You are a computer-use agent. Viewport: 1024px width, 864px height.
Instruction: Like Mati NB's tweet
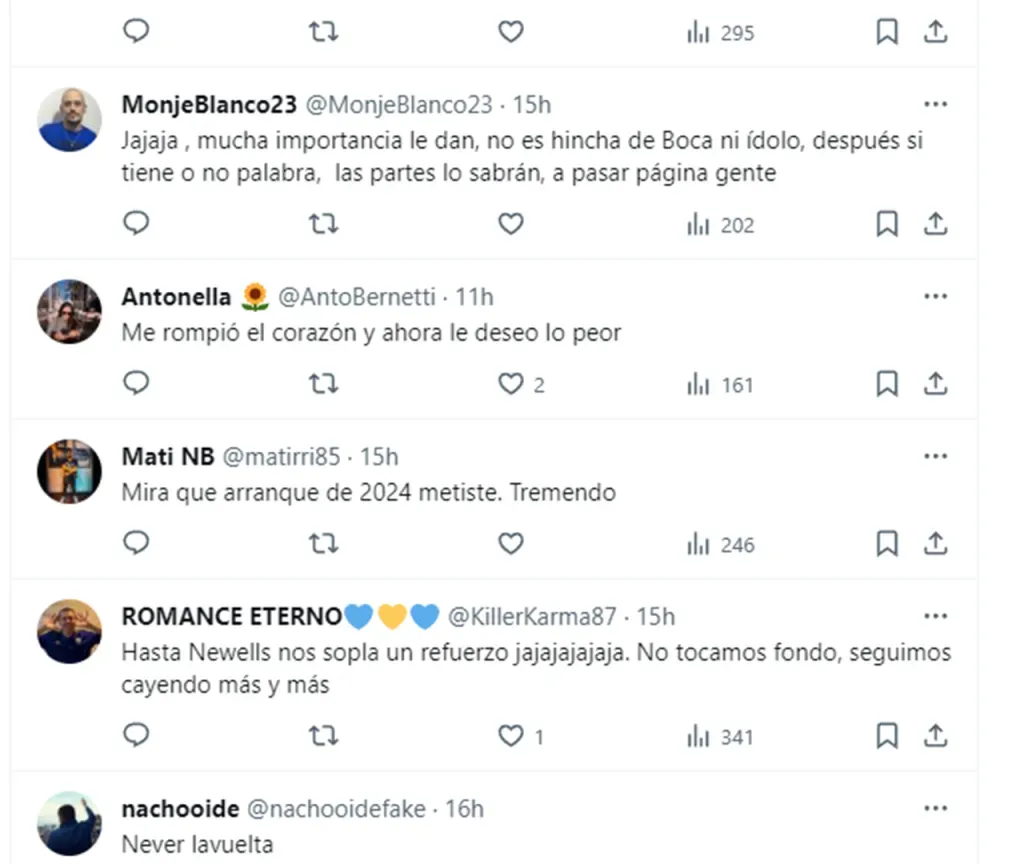511,544
